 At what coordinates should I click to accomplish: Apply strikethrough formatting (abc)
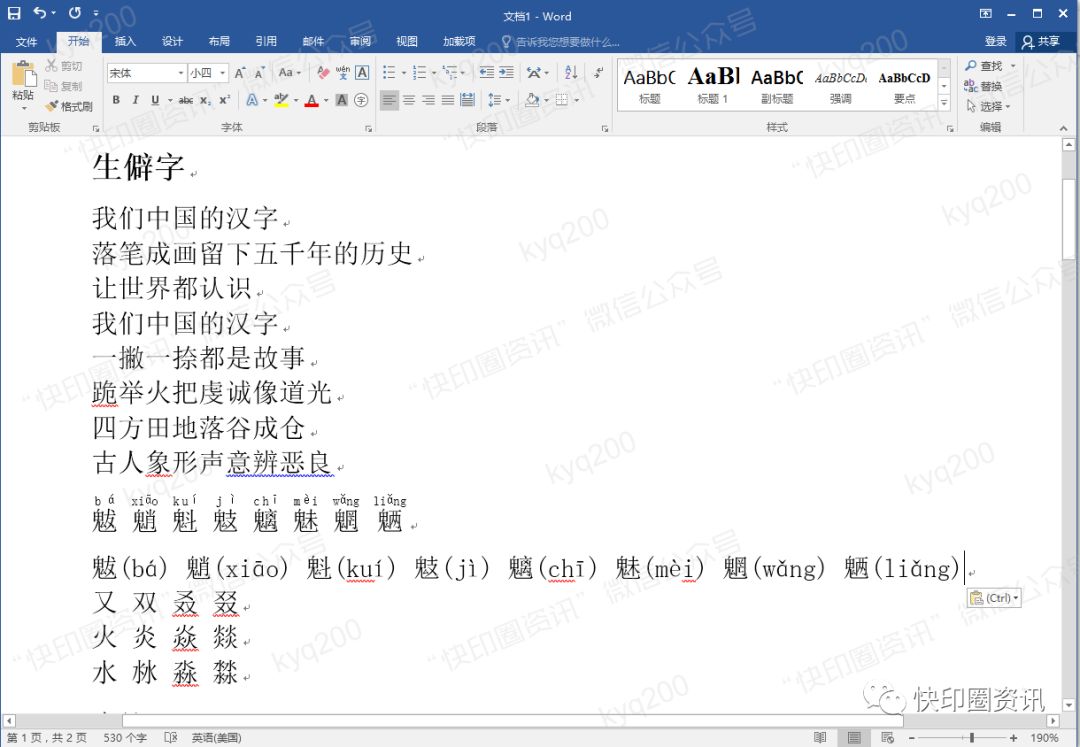coord(186,100)
